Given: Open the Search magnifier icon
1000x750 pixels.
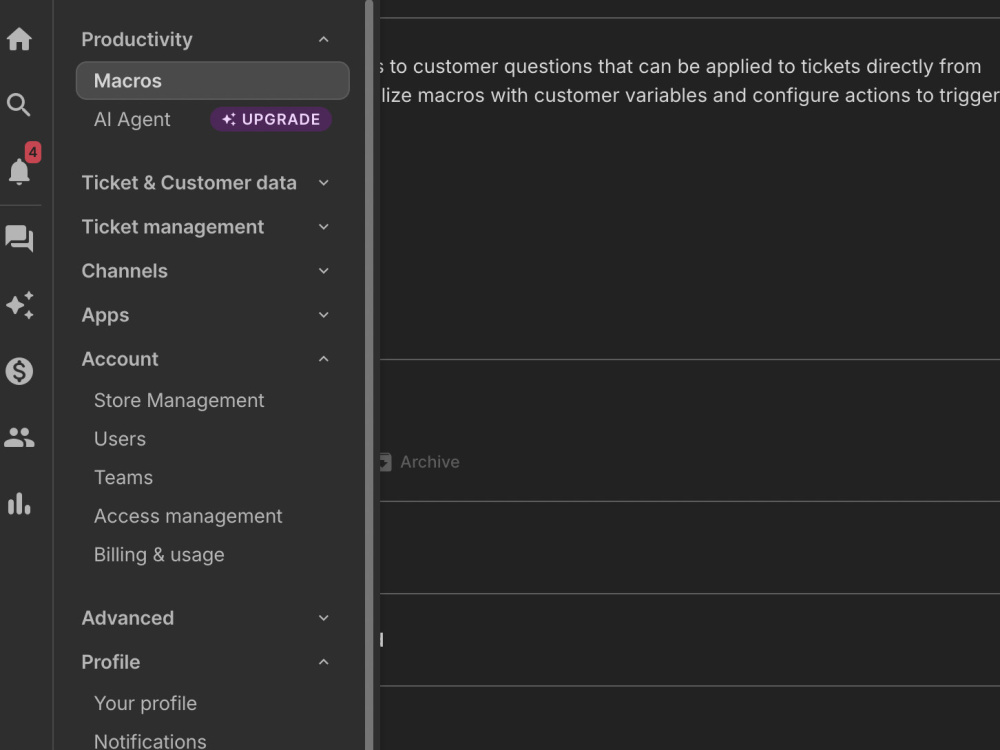Looking at the screenshot, I should click(x=18, y=105).
